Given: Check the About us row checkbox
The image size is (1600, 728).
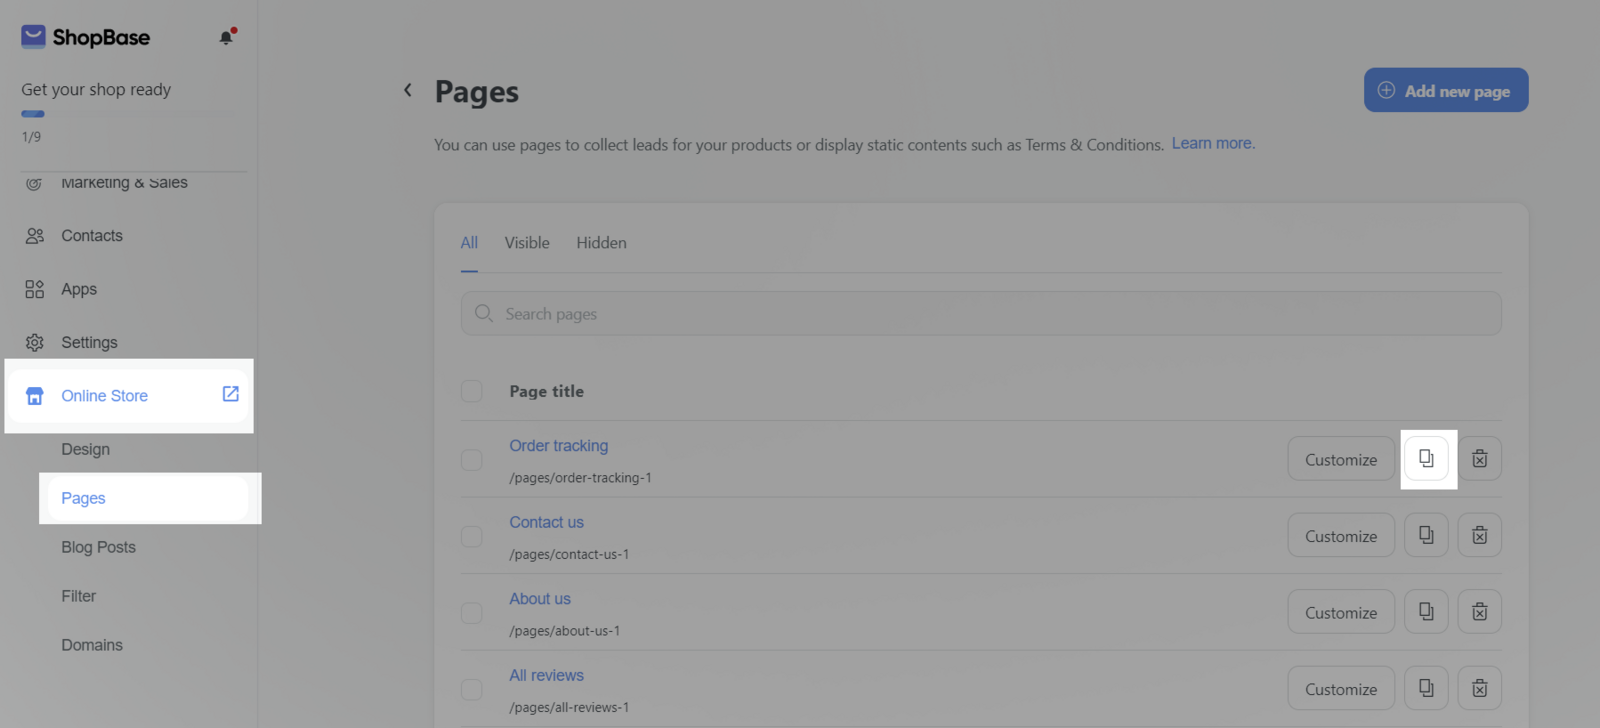Looking at the screenshot, I should coord(472,613).
